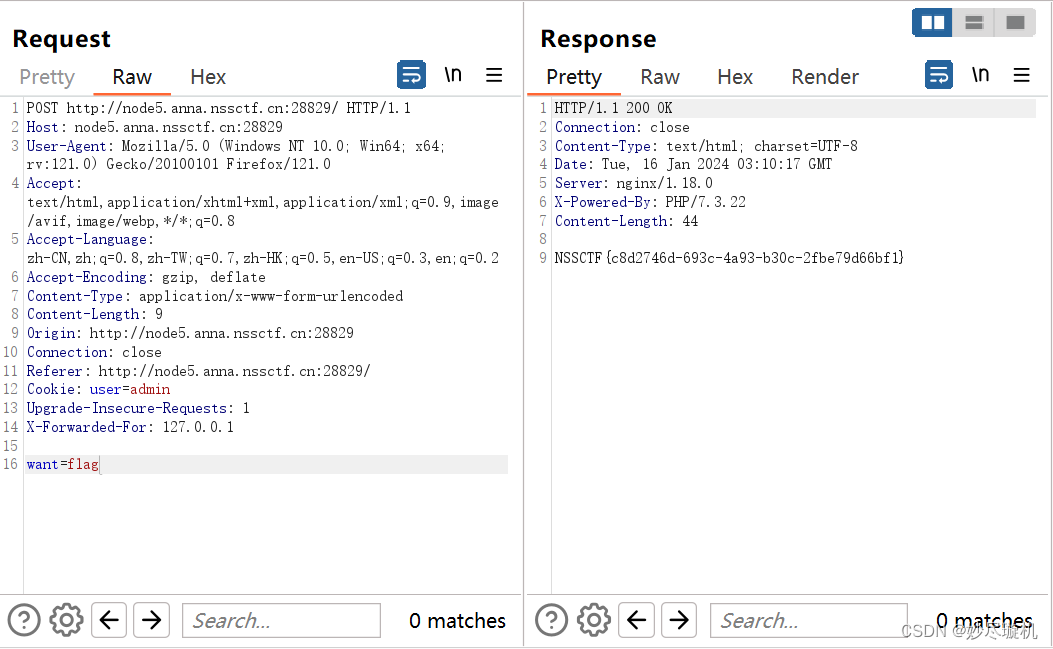Click the NSSCTF flag text in response
The width and height of the screenshot is (1053, 649).
(x=729, y=258)
